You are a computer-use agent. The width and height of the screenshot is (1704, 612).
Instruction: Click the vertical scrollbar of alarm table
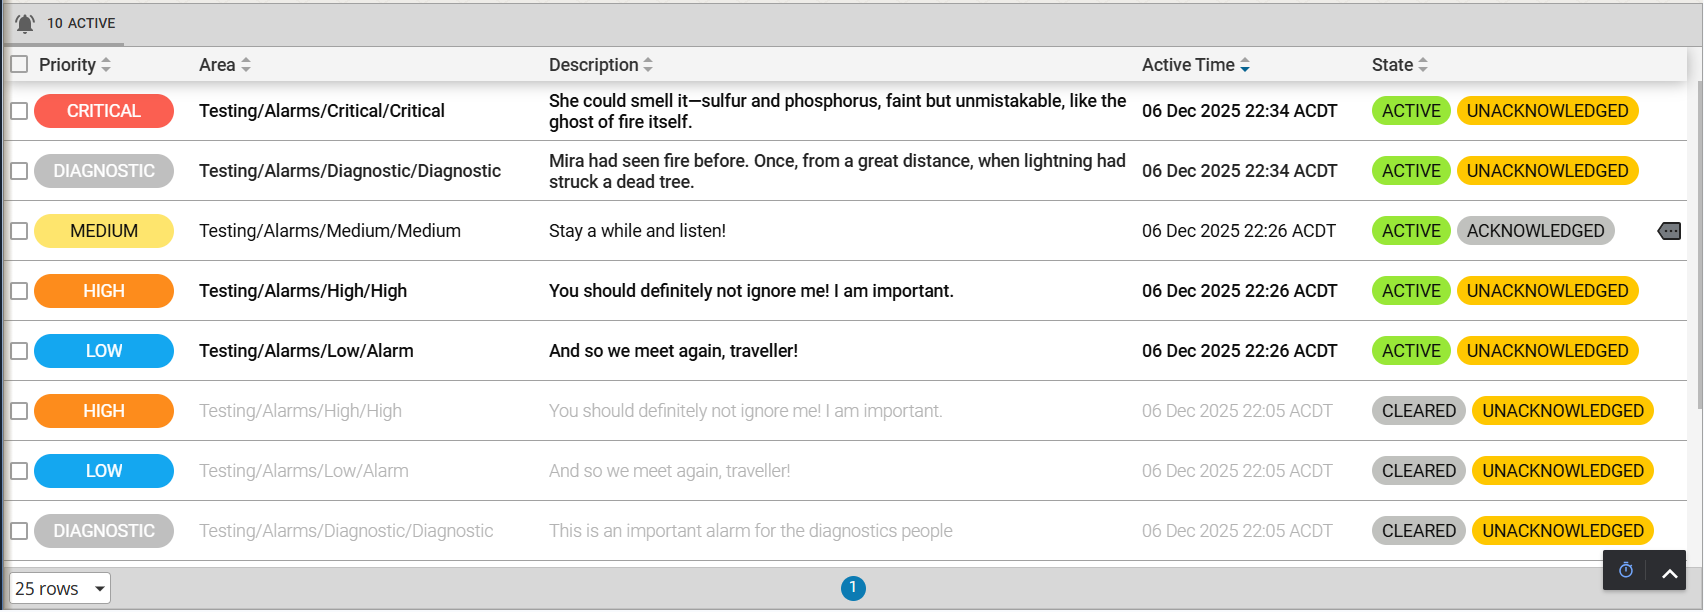tap(1698, 240)
